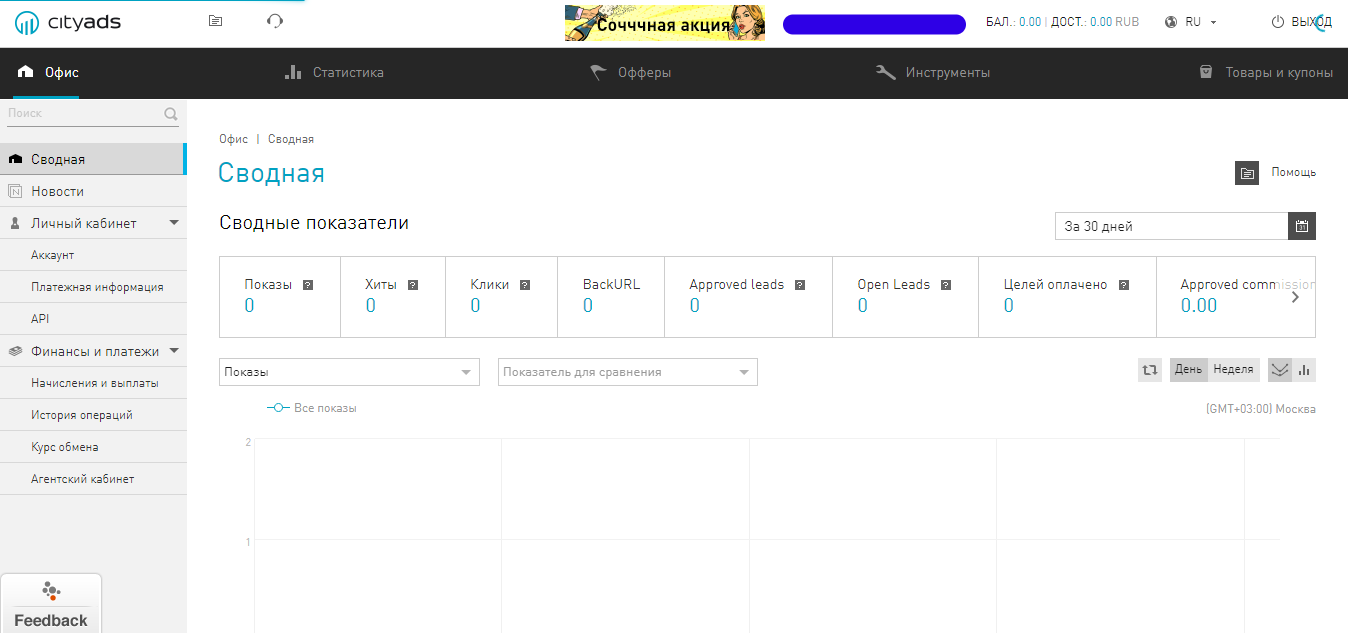
Task: Open the Feedback widget
Action: (x=51, y=604)
